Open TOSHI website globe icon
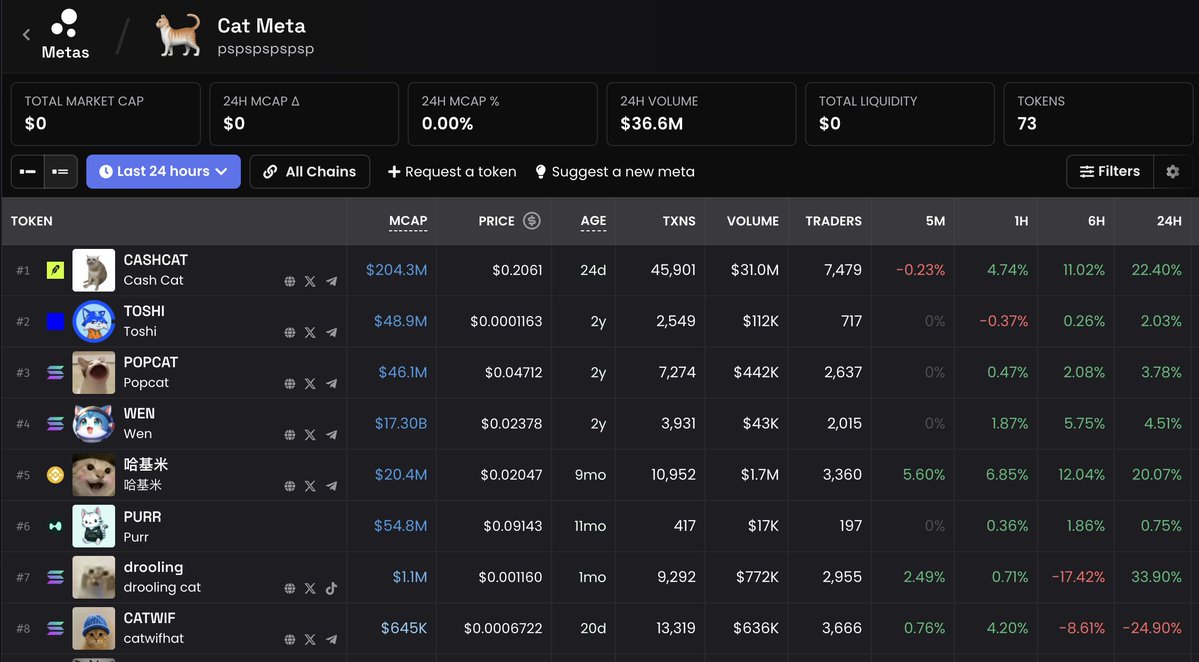Image resolution: width=1199 pixels, height=662 pixels. point(290,333)
